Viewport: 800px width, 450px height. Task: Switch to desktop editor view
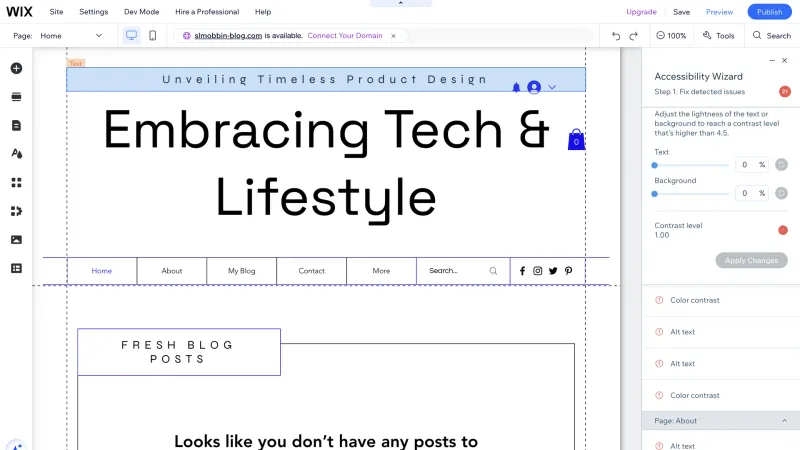tap(131, 36)
